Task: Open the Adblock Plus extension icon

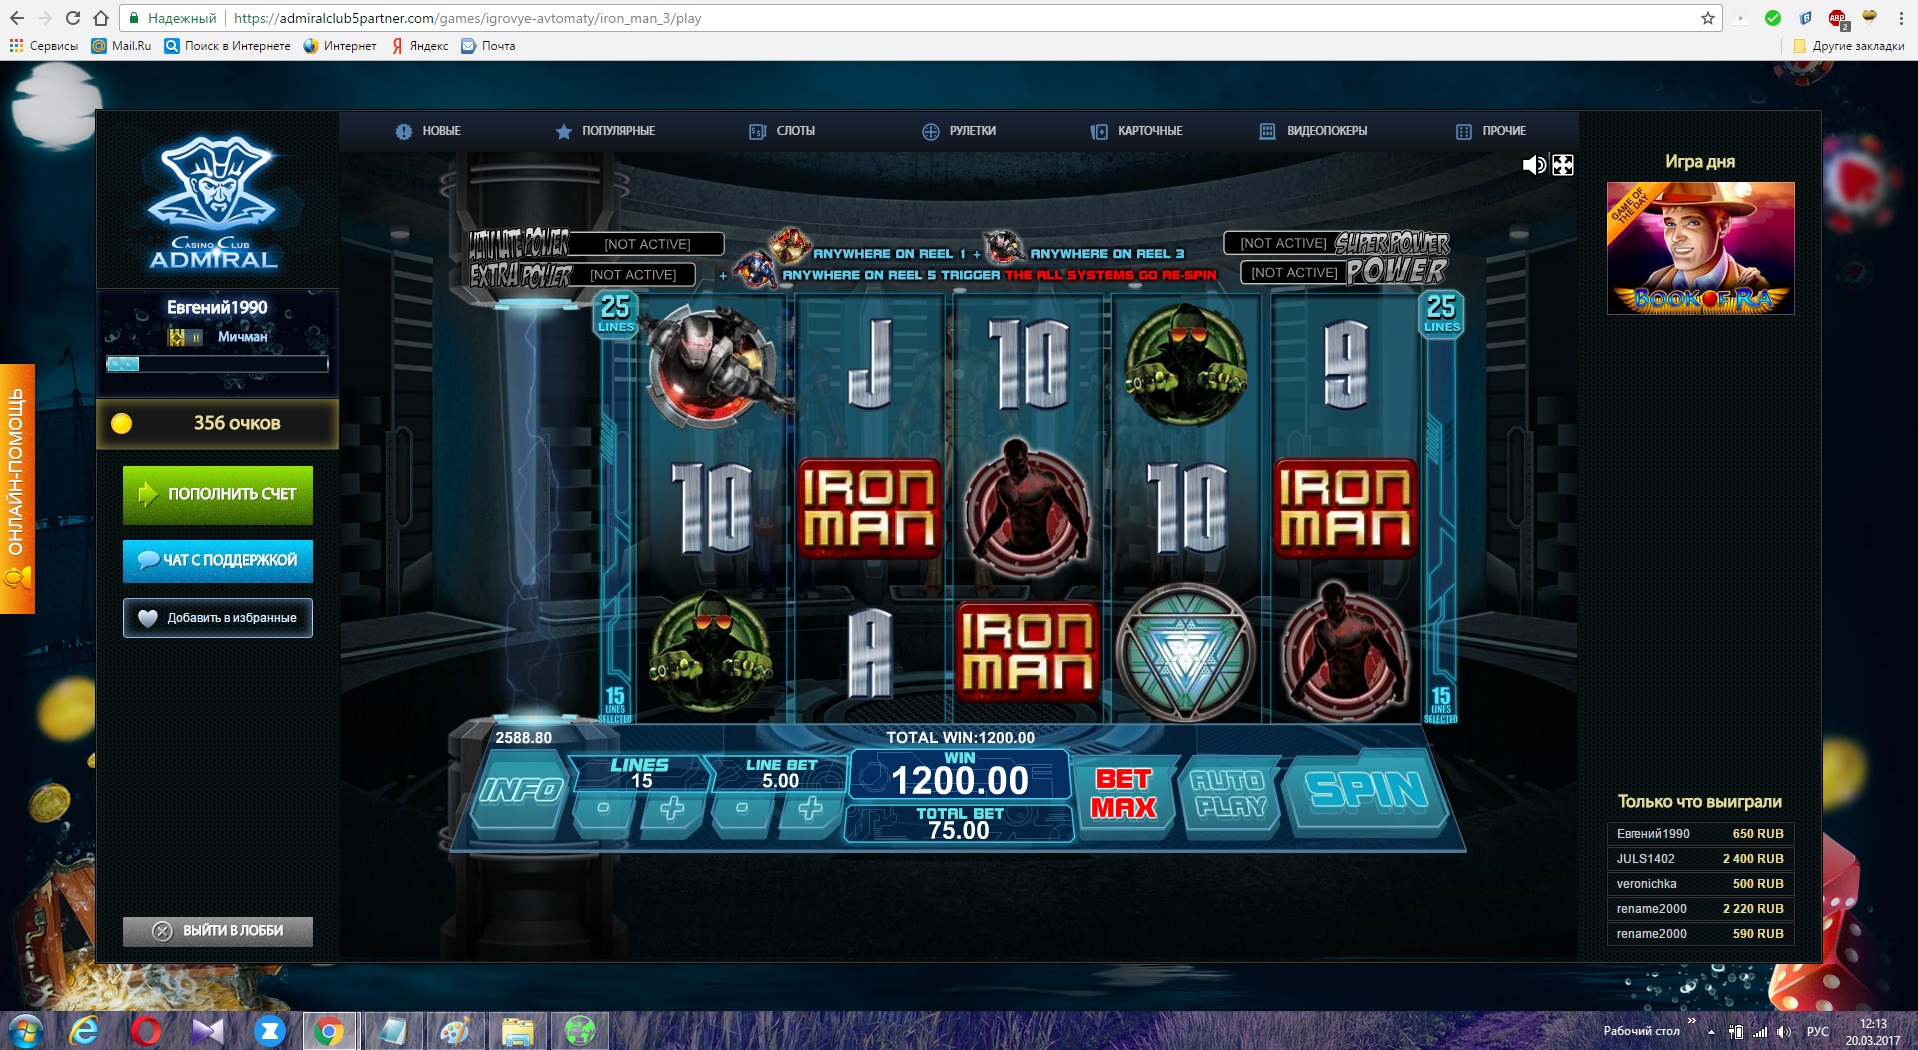Action: [x=1838, y=18]
